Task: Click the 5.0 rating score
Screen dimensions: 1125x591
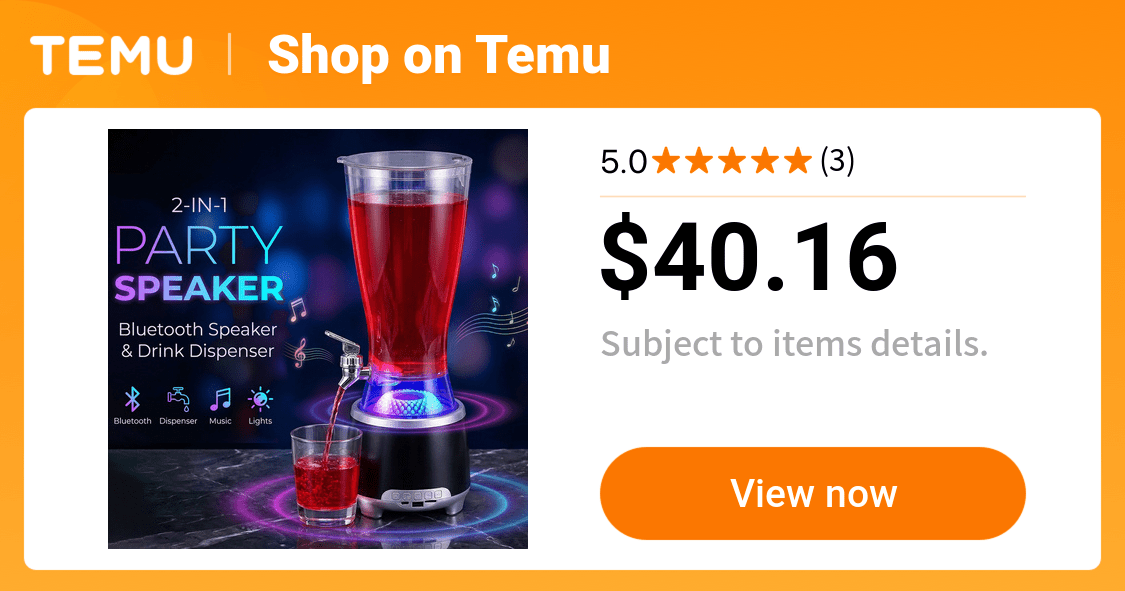Action: (x=623, y=162)
